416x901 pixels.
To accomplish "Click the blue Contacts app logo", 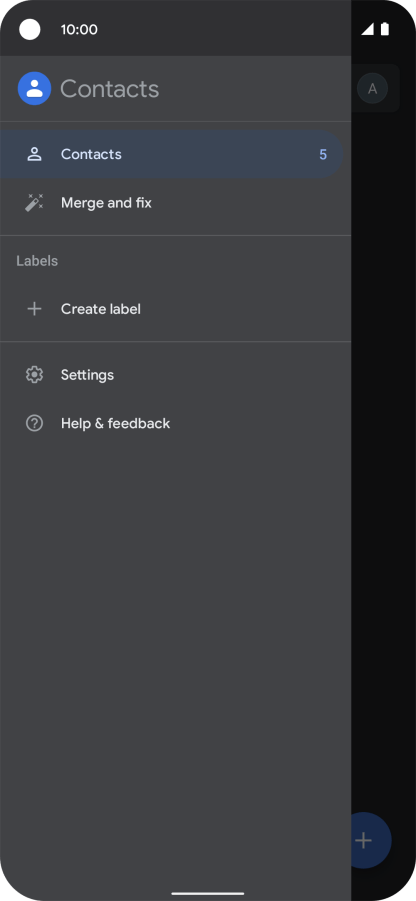I will [x=34, y=88].
